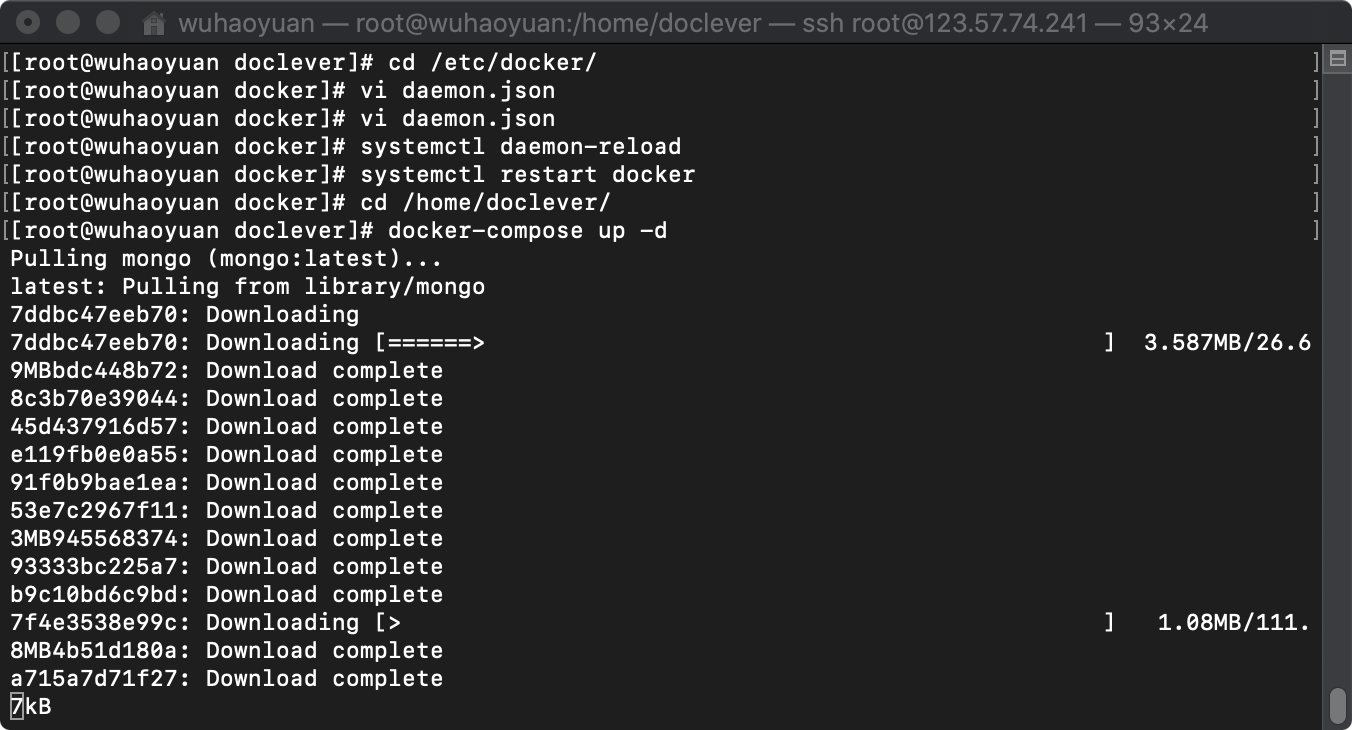Screen dimensions: 1352x730
Task: Click the terminal cursor block before kB
Action: [16, 707]
